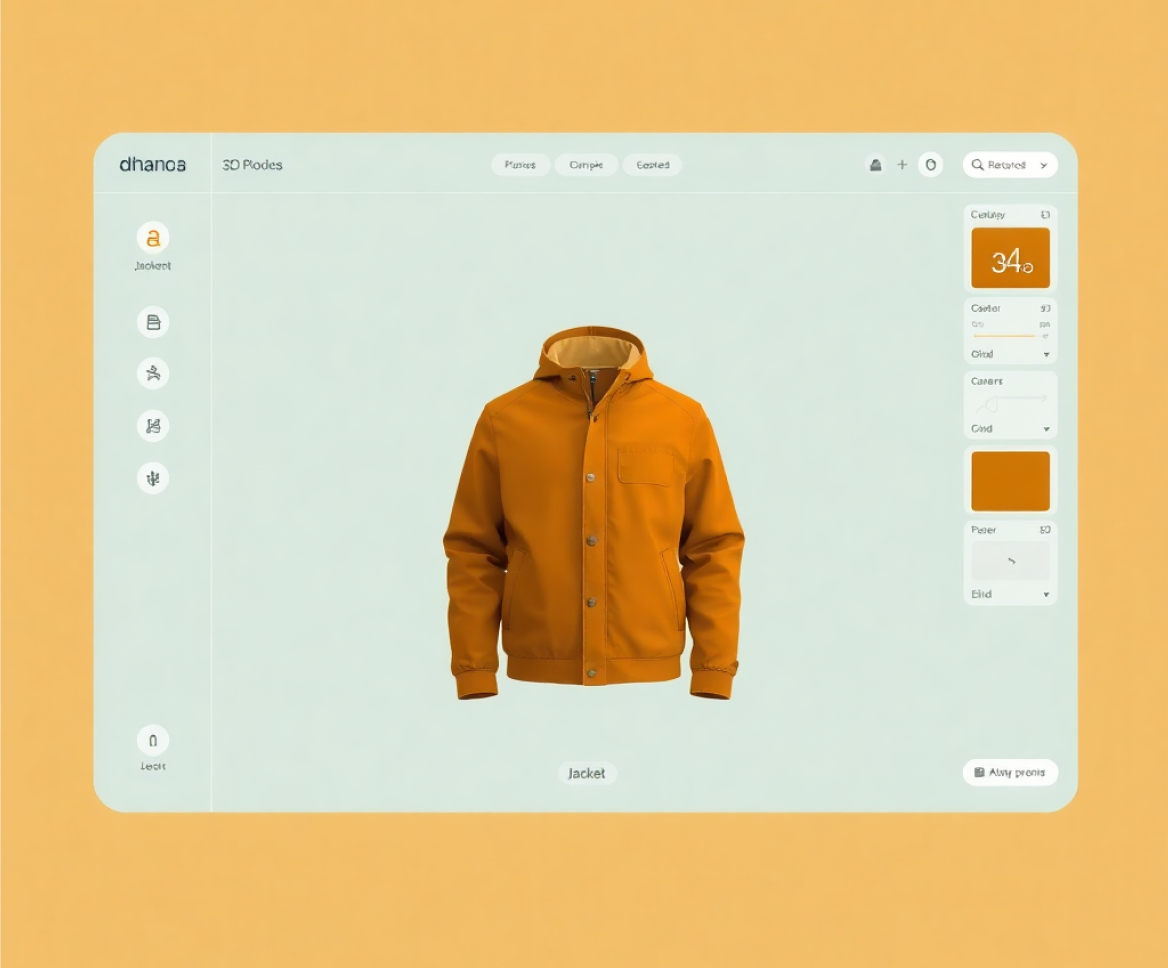Screen dimensions: 1168x968
Task: Open the running figure pose icon
Action: (153, 374)
